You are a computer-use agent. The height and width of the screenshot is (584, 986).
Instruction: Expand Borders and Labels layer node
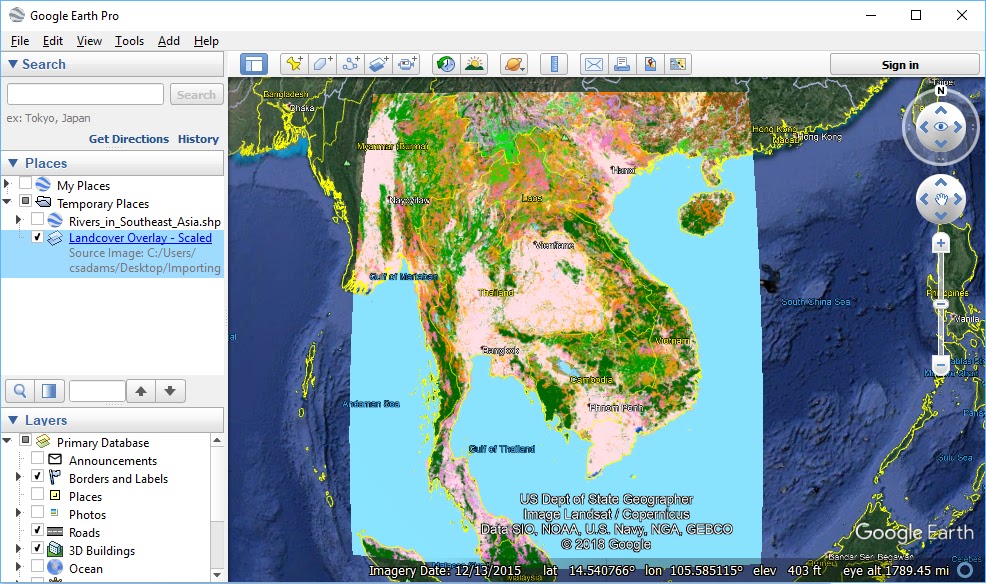[x=18, y=477]
